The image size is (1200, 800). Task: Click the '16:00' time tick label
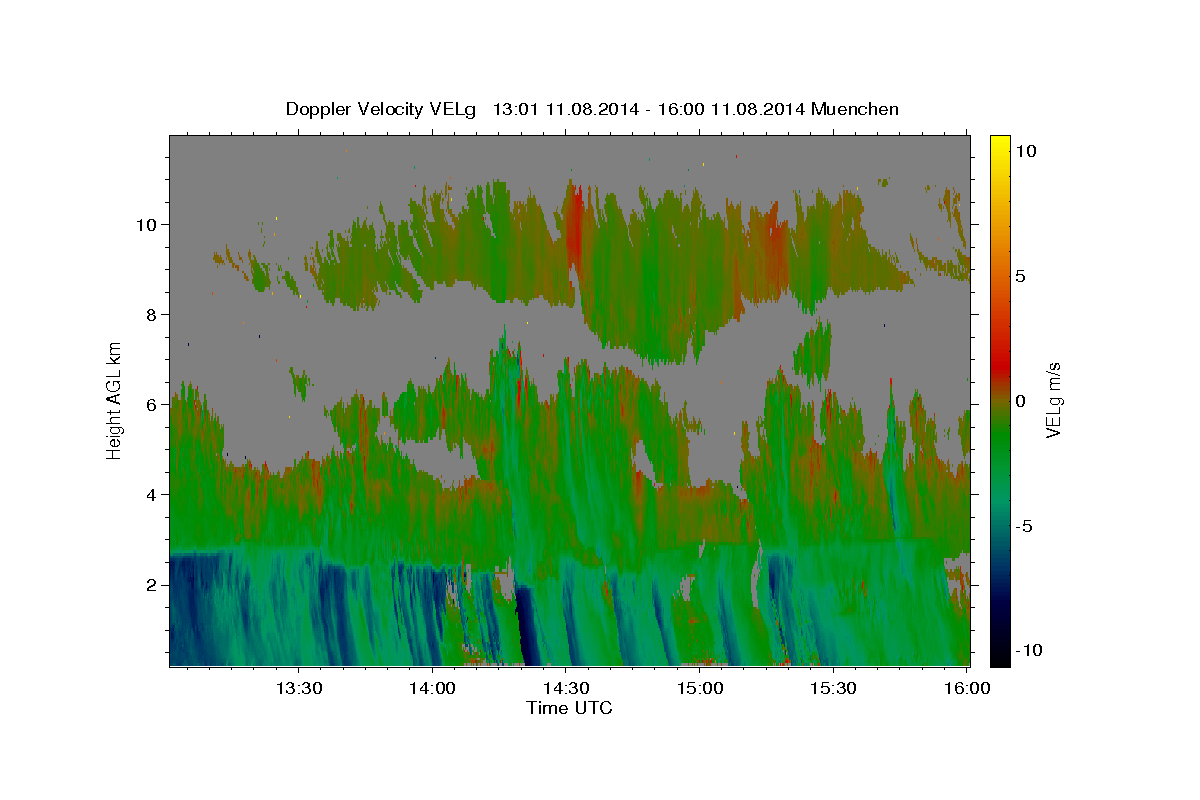click(x=967, y=688)
